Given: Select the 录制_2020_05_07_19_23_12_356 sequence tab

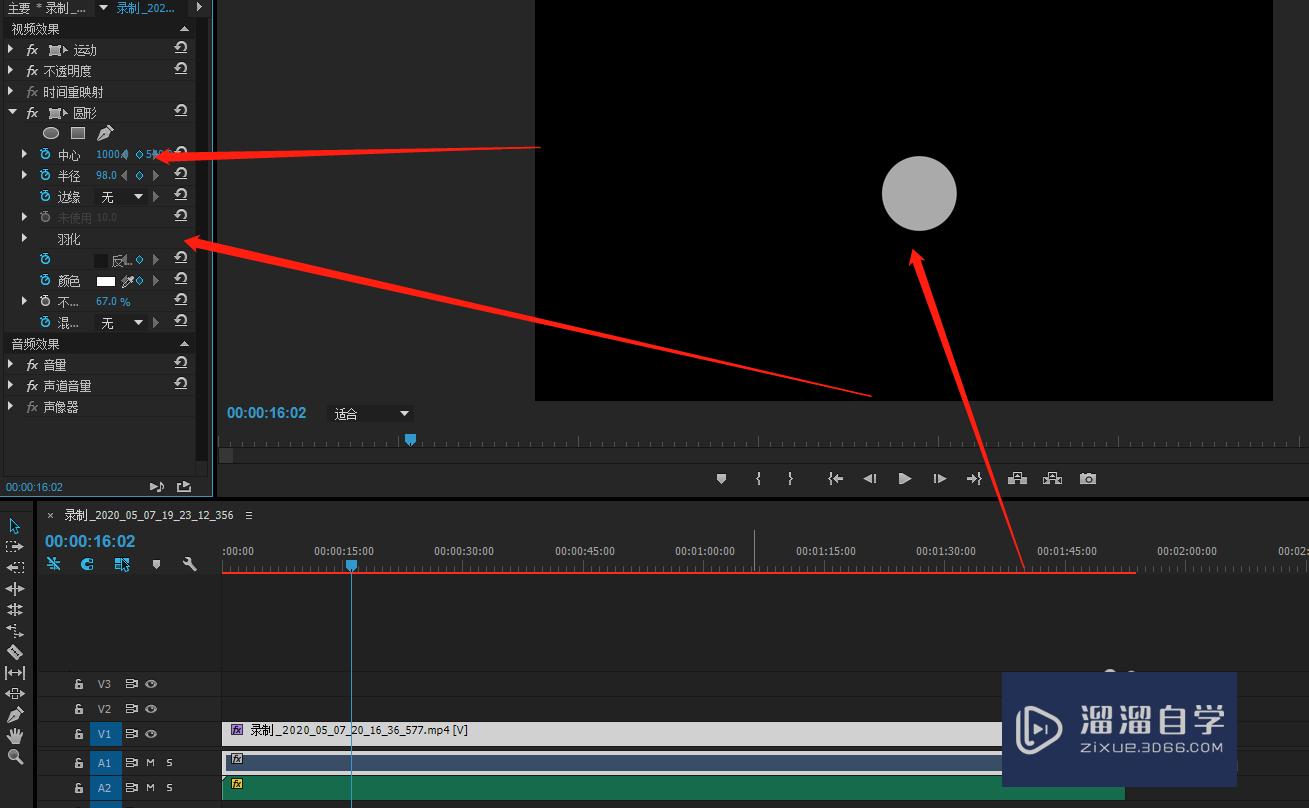Looking at the screenshot, I should [149, 515].
